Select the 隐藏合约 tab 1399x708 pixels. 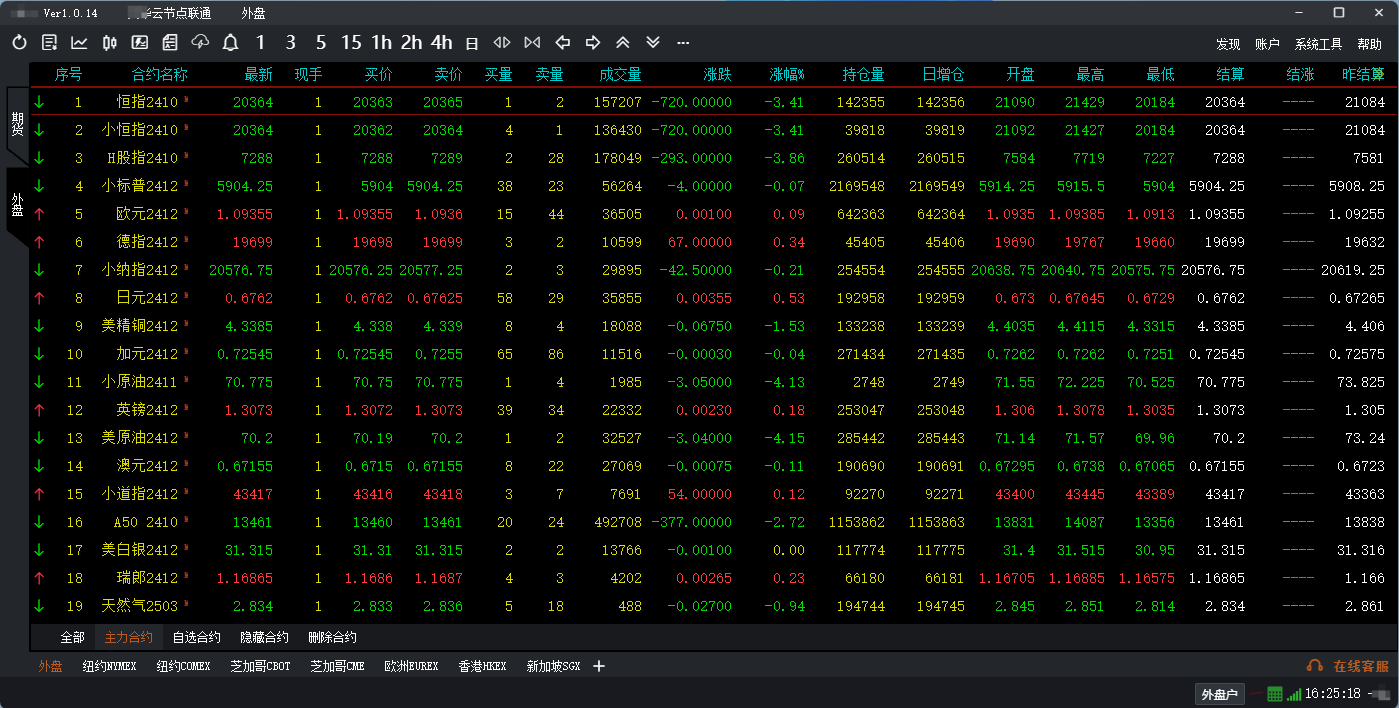click(264, 637)
